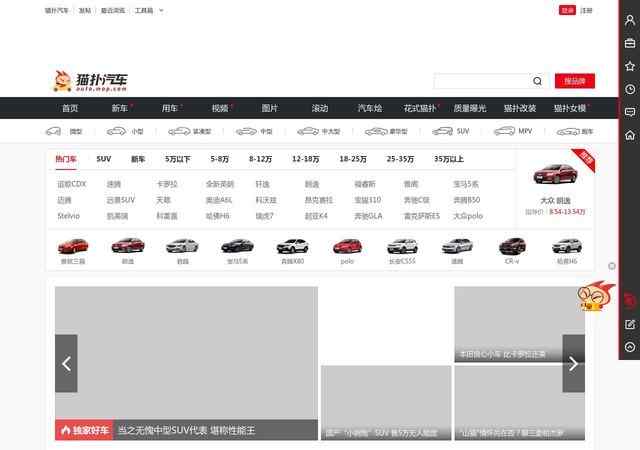Viewport: 640px width, 450px height.
Task: Close the floating mascot ad
Action: pyautogui.click(x=612, y=266)
